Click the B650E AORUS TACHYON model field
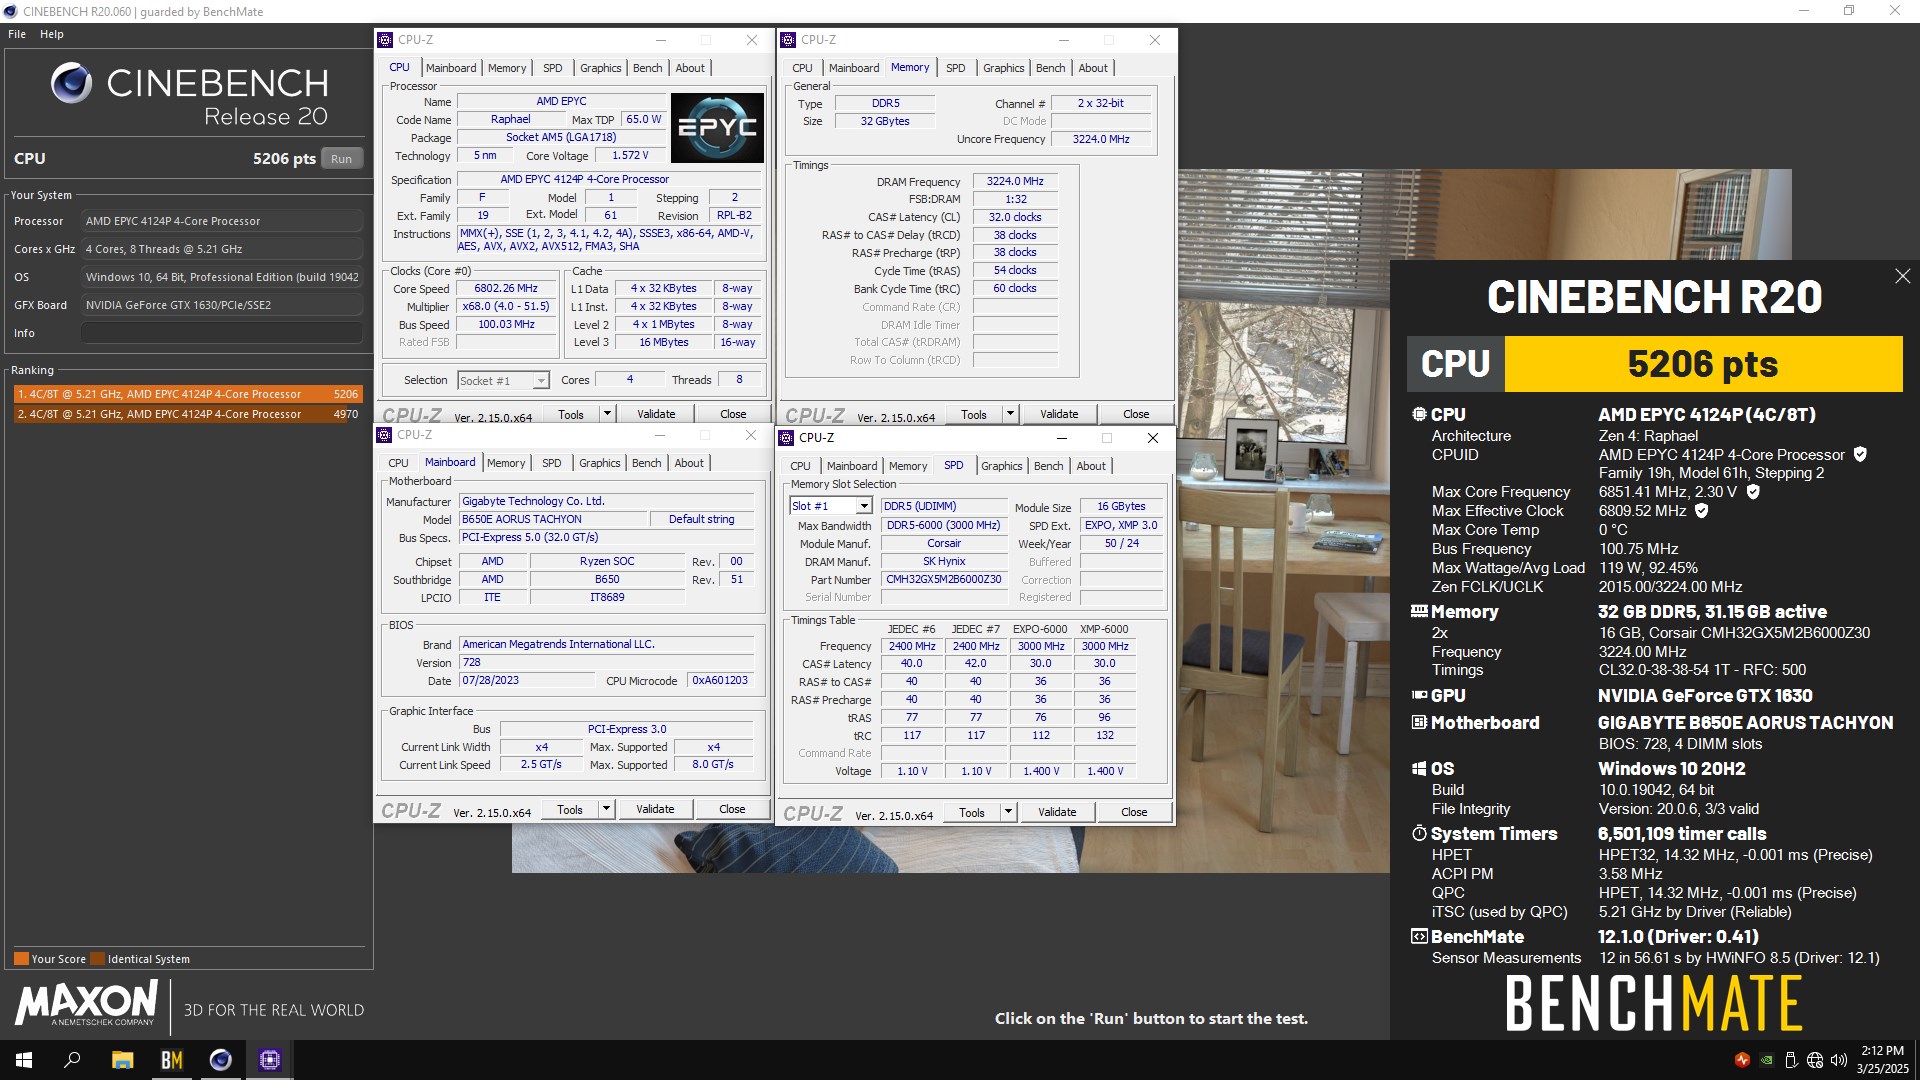The width and height of the screenshot is (1920, 1080). pos(552,519)
